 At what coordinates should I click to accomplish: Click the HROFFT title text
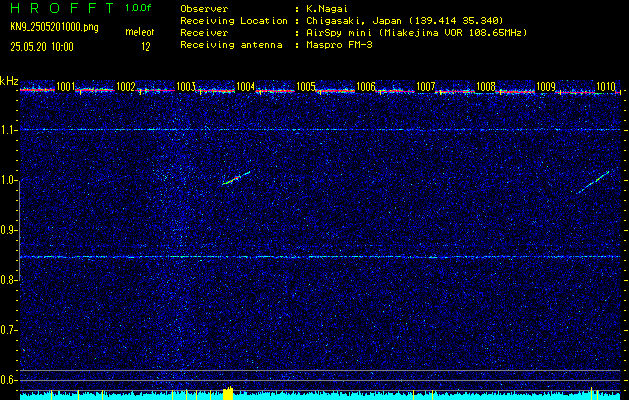click(62, 8)
